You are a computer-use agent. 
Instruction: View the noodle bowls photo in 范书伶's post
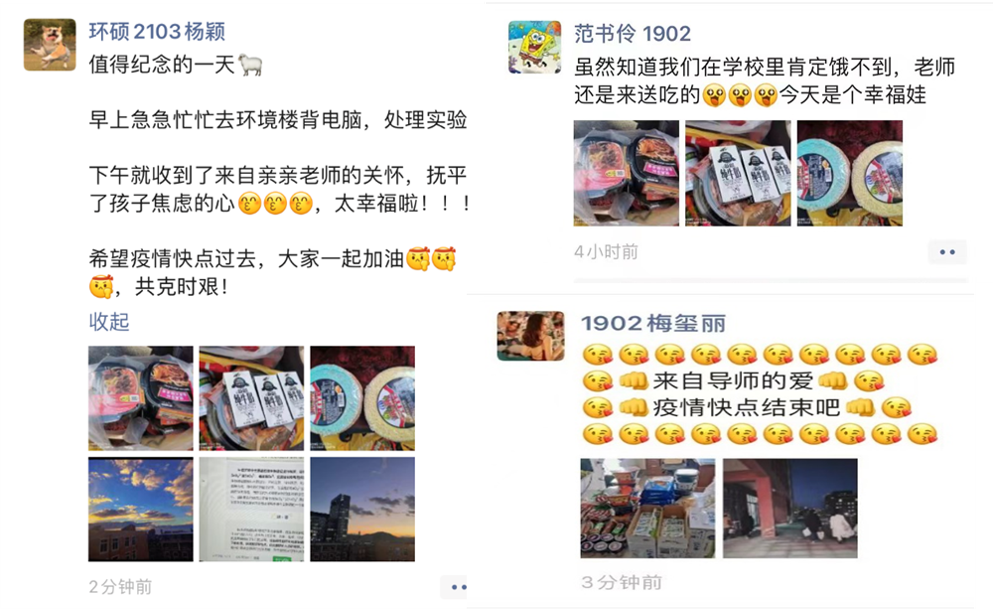850,173
